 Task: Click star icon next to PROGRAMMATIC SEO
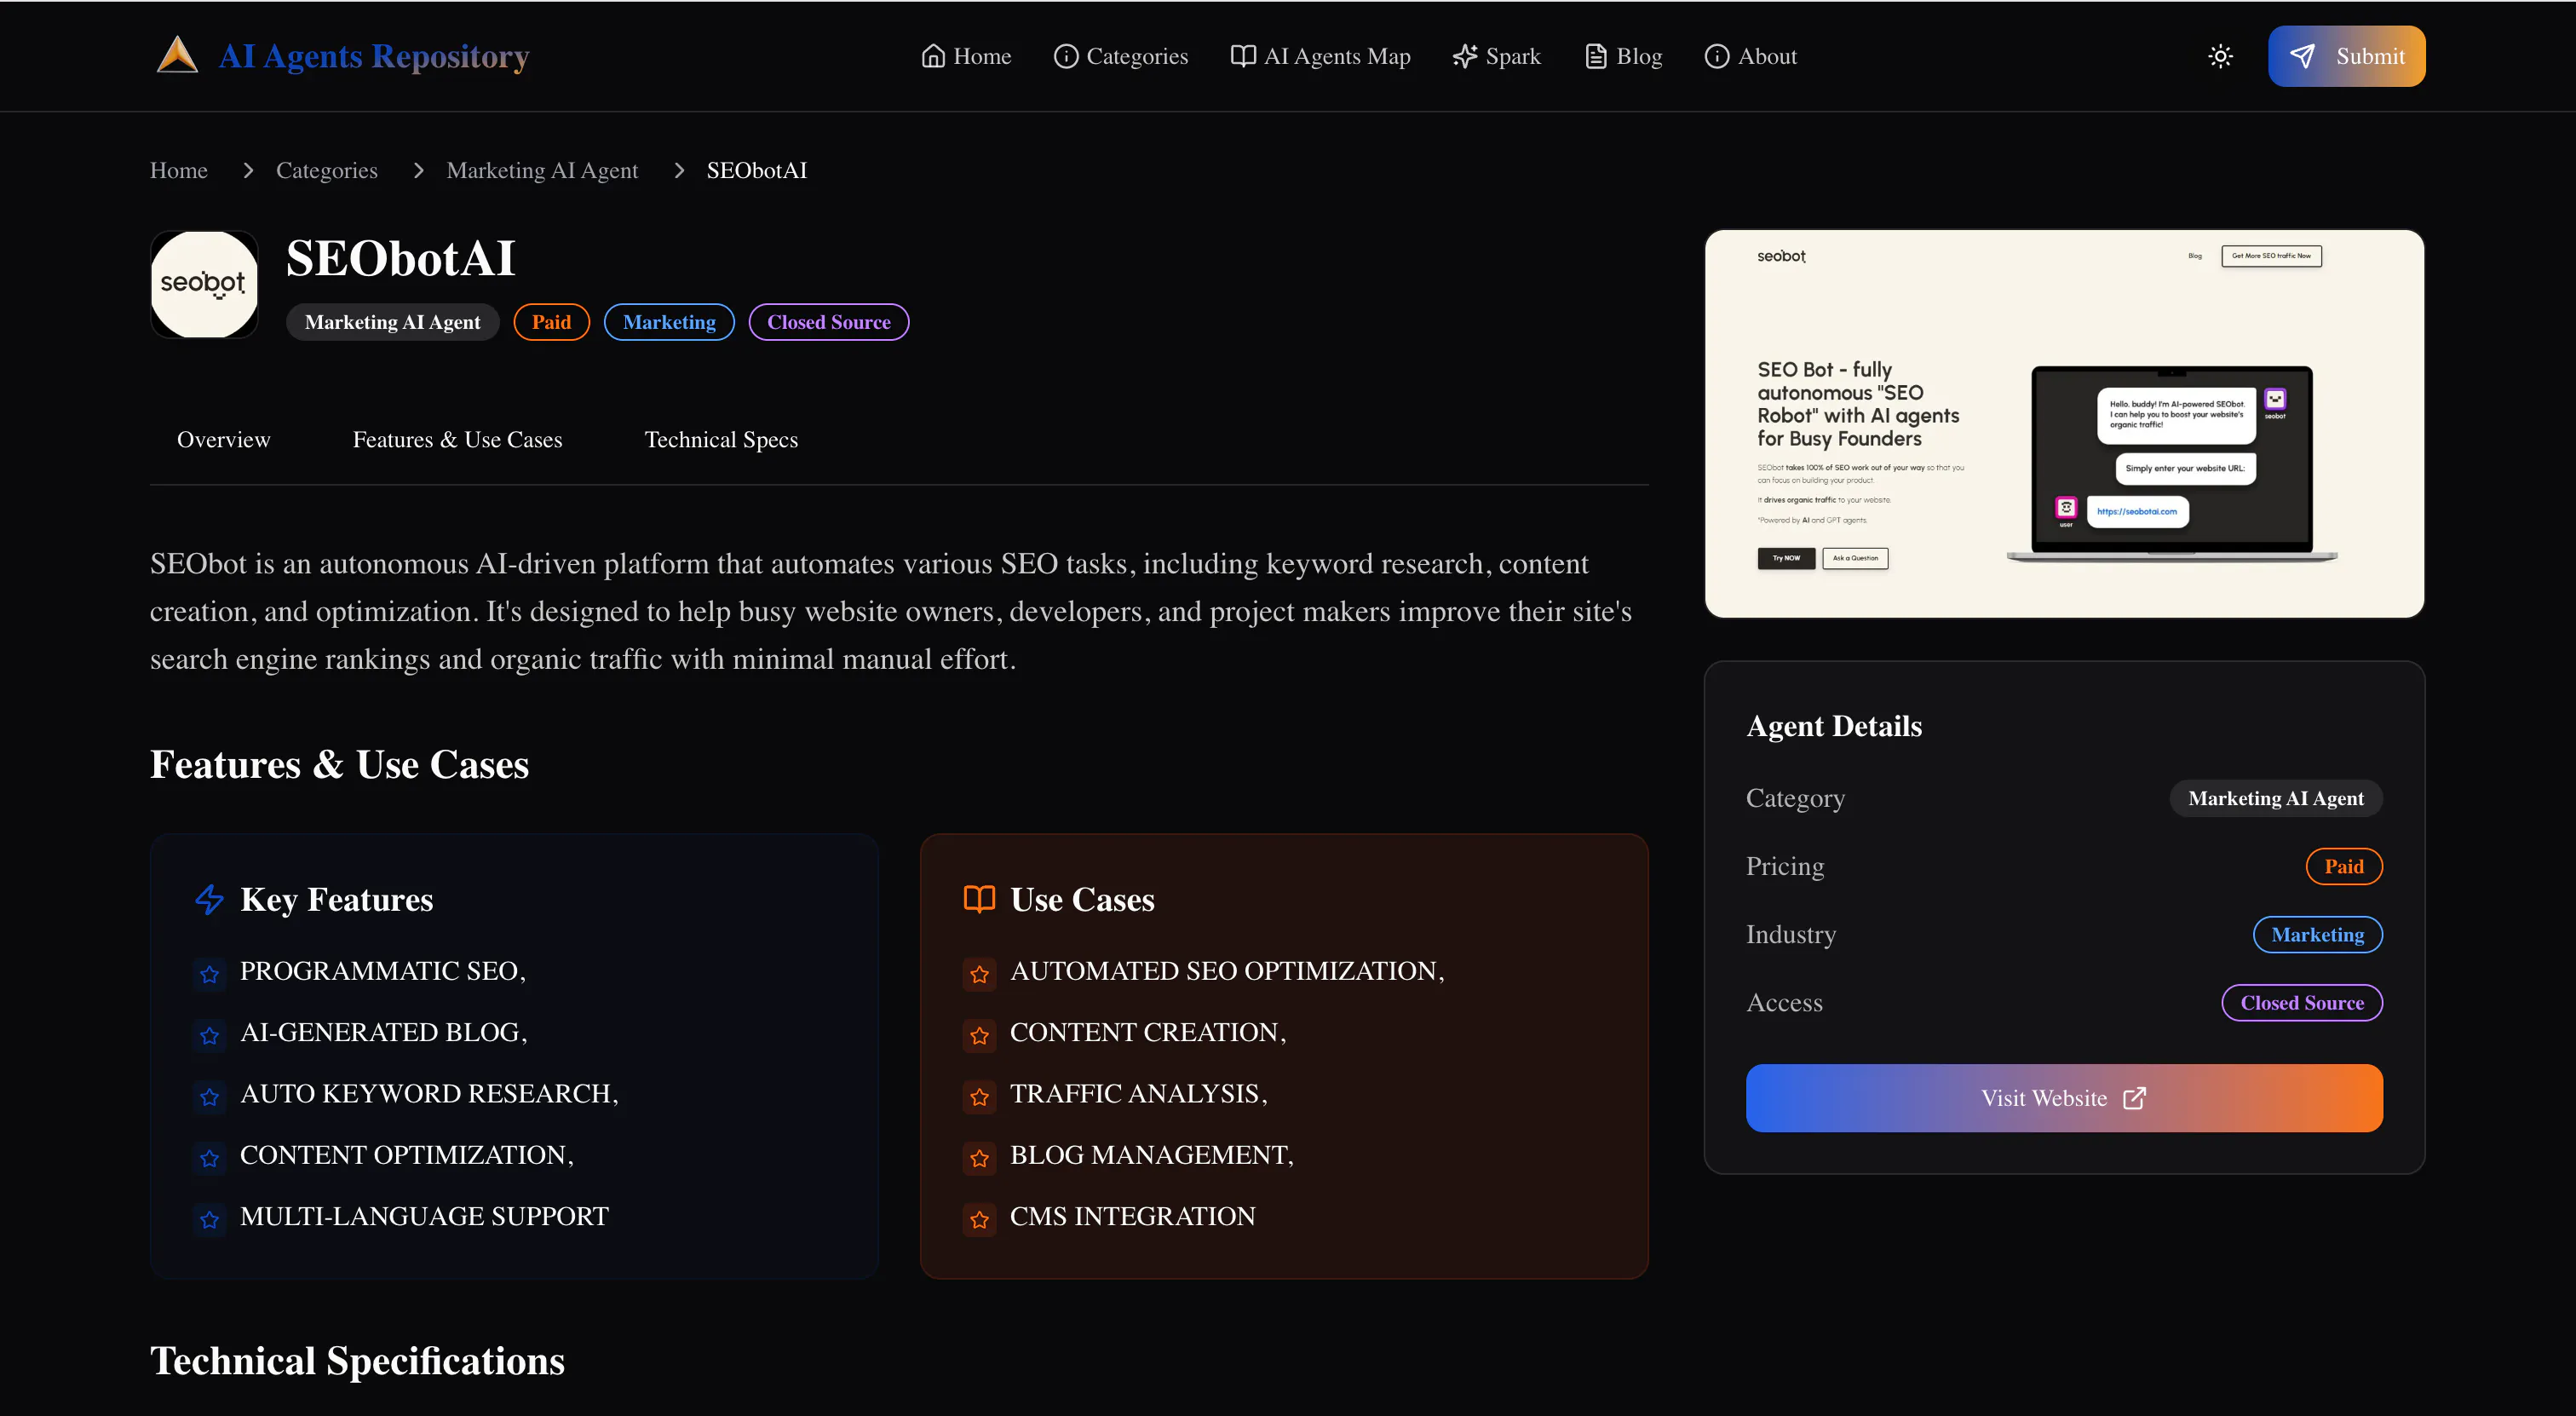point(209,974)
